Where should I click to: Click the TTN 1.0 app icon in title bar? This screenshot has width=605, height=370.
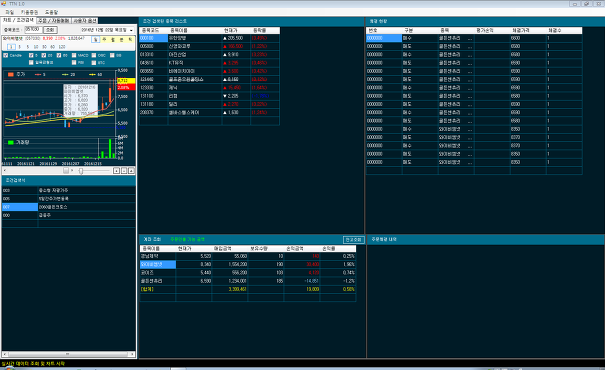(4, 3)
